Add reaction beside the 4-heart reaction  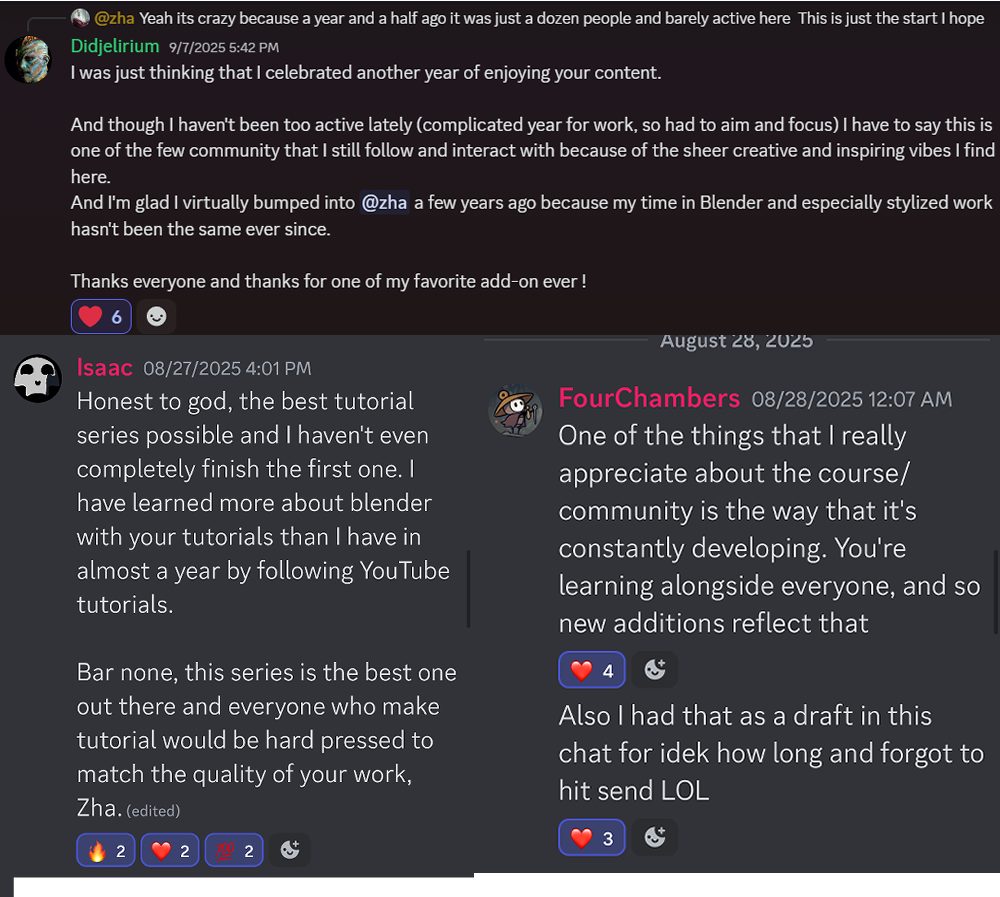point(655,670)
